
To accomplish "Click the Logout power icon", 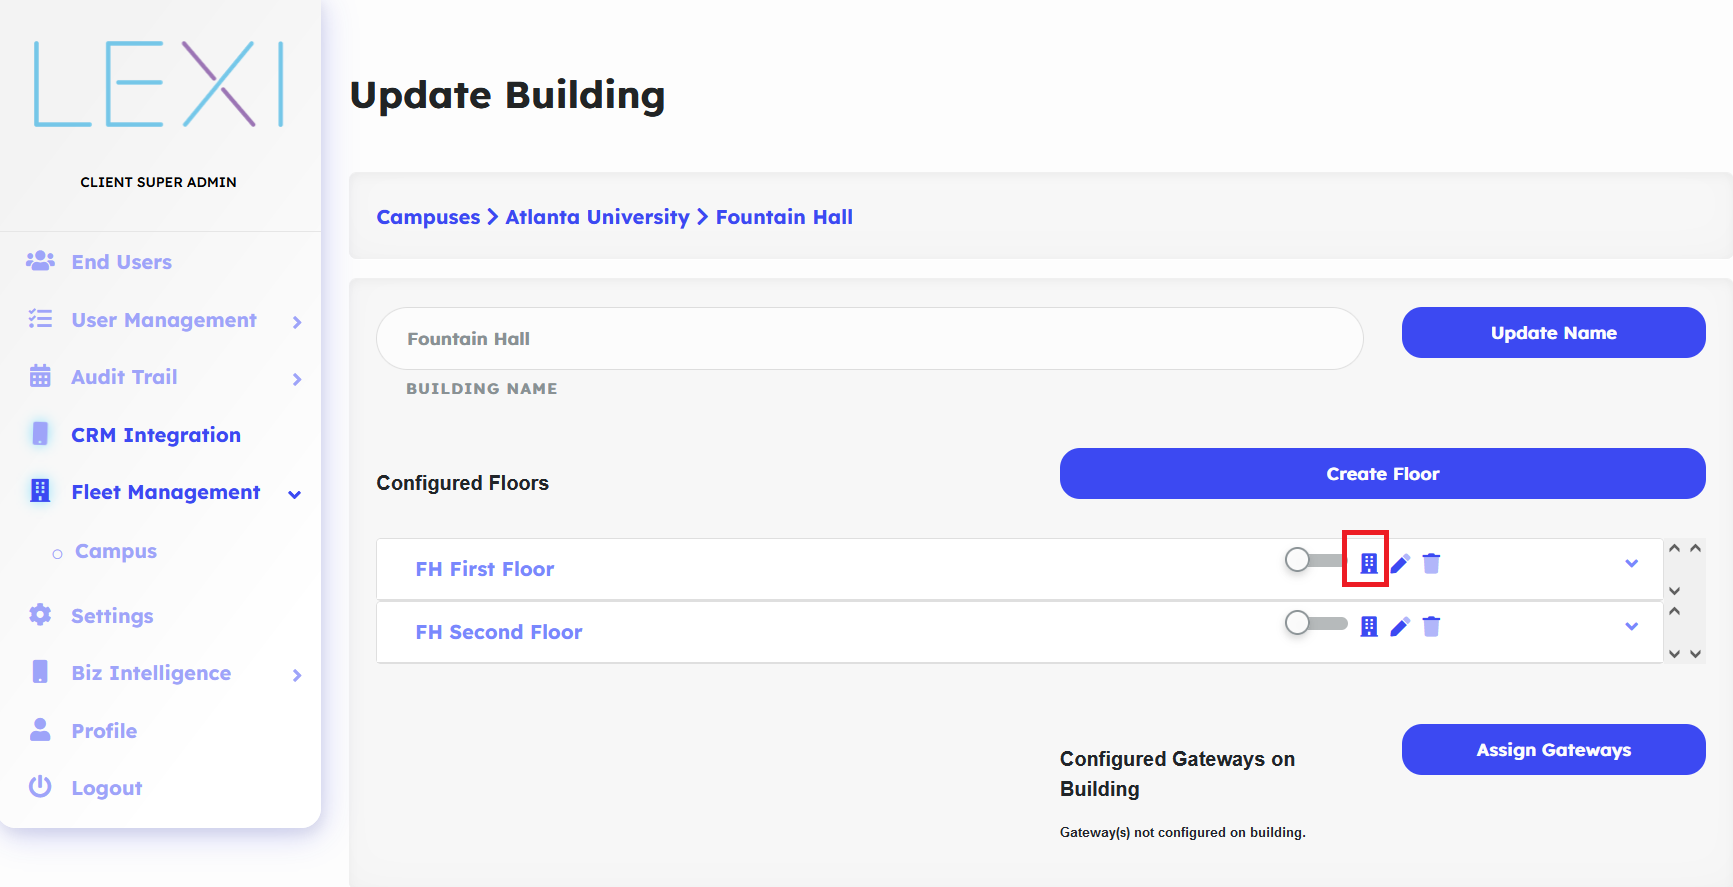I will tap(40, 787).
